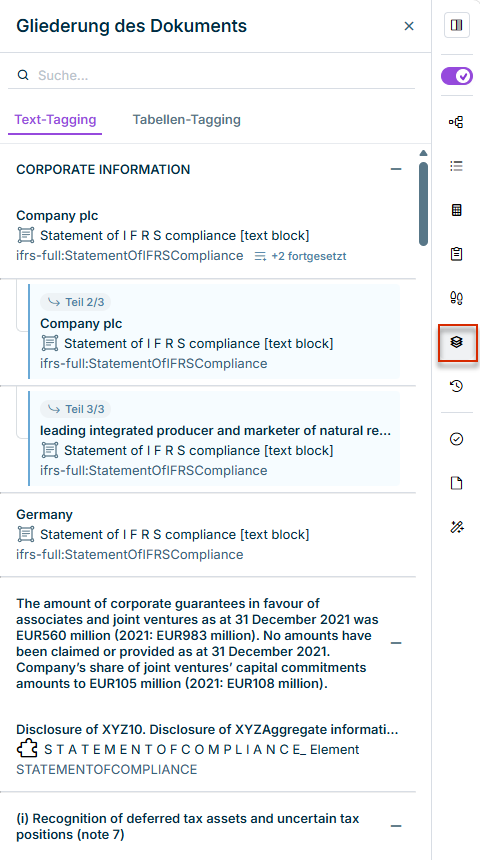480x860 pixels.
Task: Collapse the CORPORATE INFORMATION section
Action: click(396, 169)
